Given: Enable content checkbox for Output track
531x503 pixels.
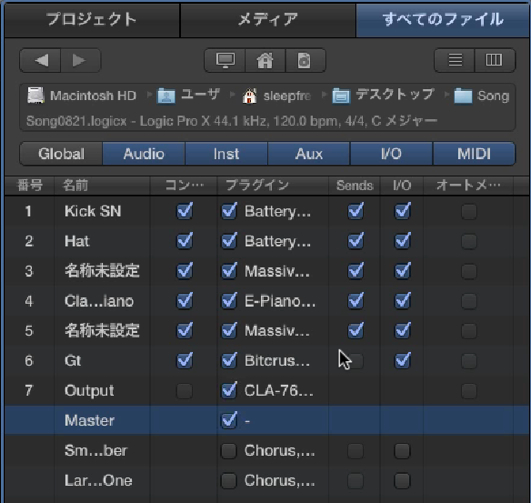Looking at the screenshot, I should coord(185,391).
